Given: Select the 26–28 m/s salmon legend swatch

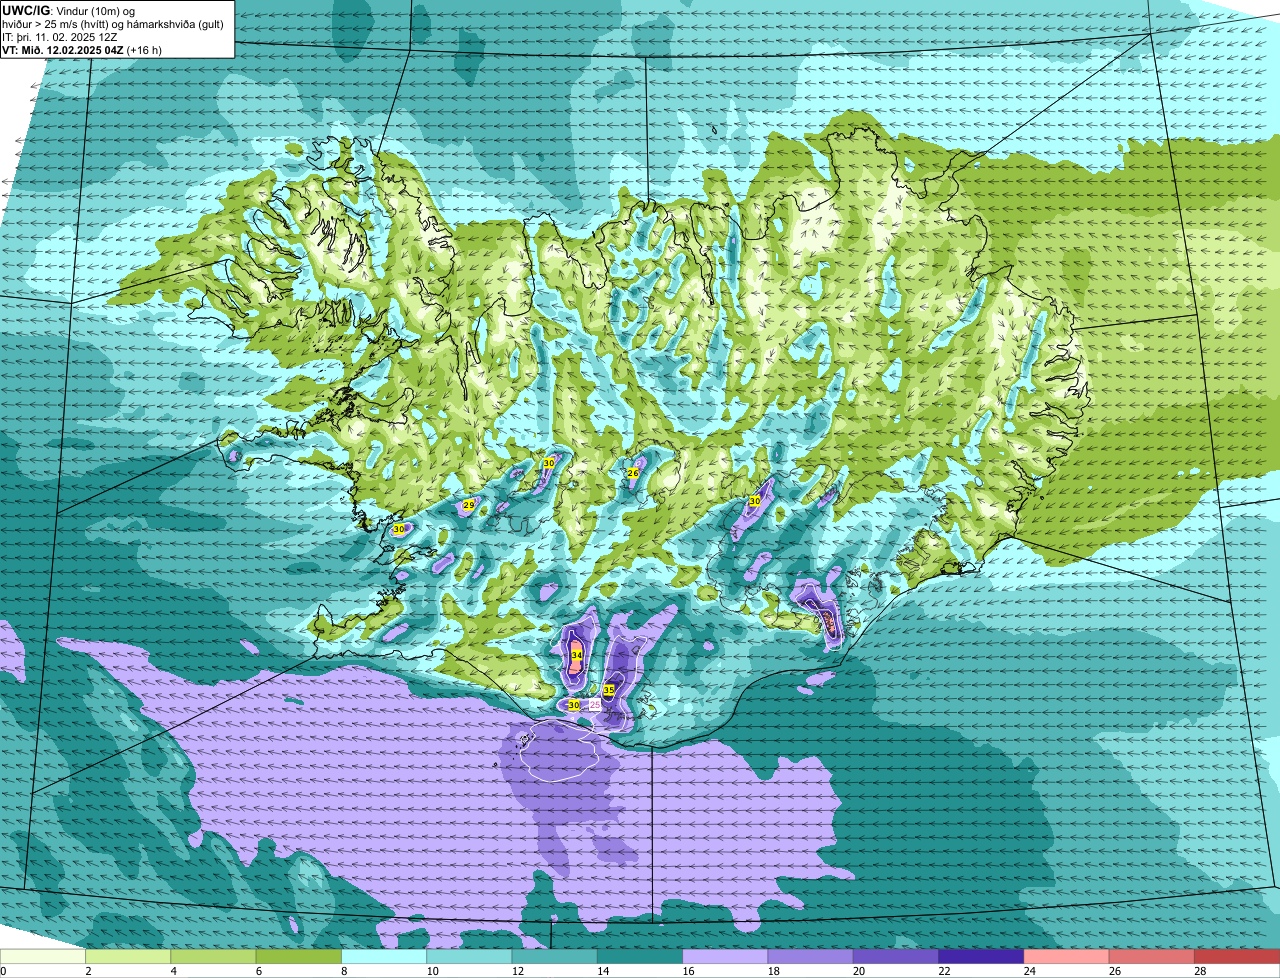Looking at the screenshot, I should 1152,956.
